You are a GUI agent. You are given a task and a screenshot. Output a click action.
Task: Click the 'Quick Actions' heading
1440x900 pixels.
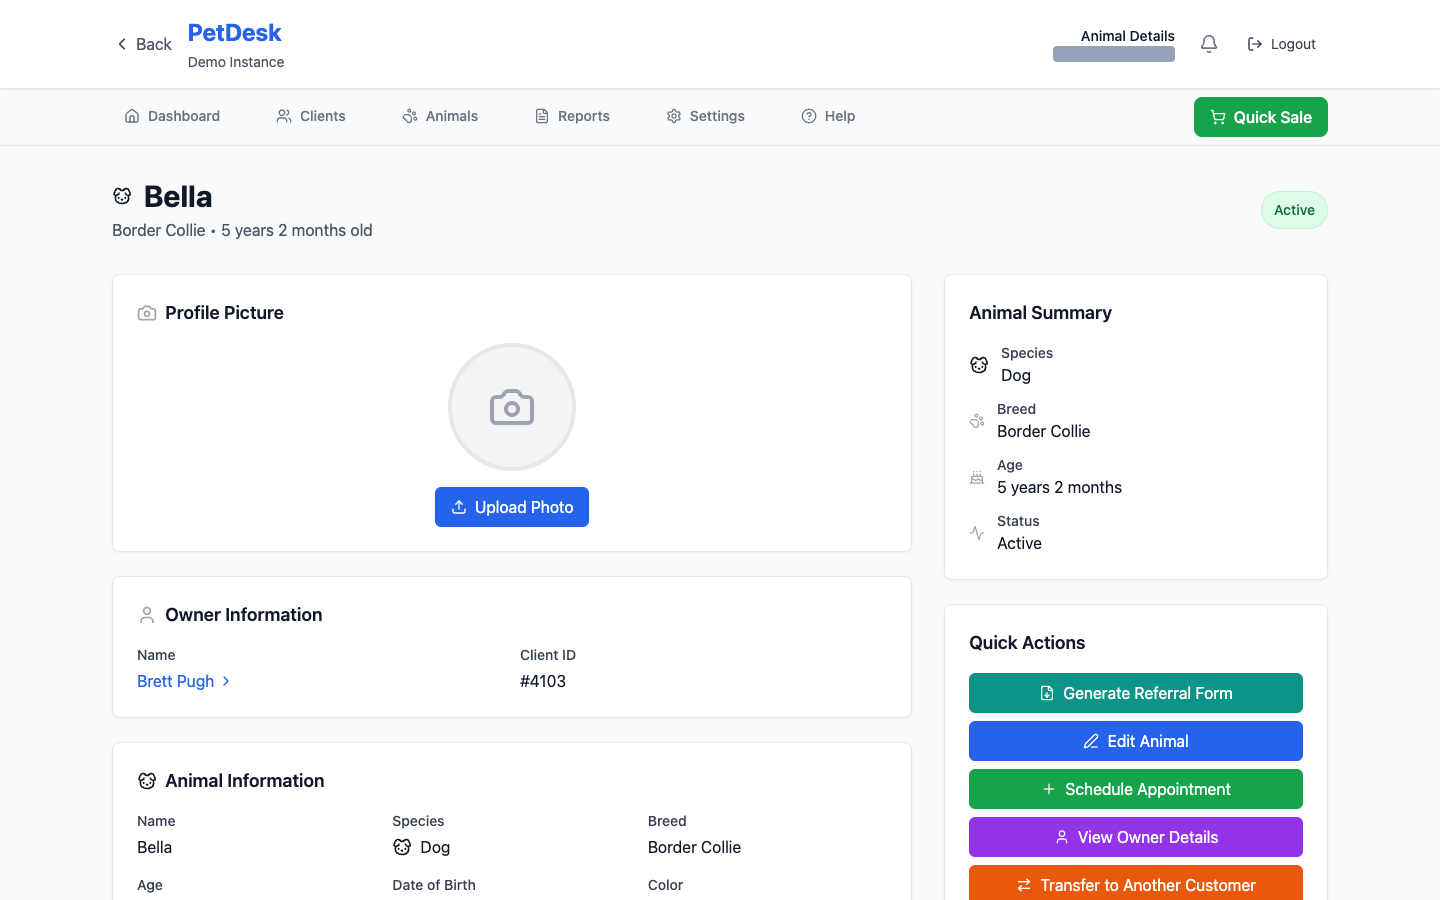tap(1027, 643)
